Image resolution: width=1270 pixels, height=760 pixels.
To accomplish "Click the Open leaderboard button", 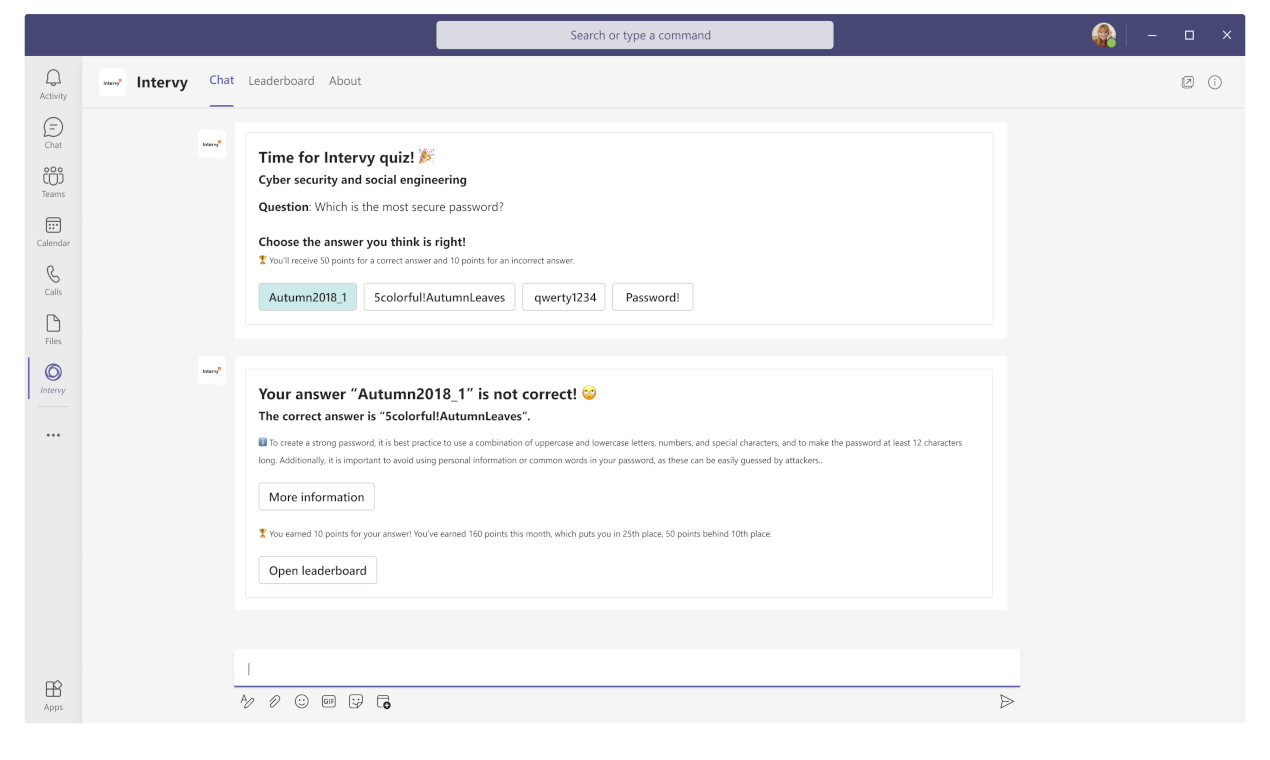I will click(x=318, y=570).
